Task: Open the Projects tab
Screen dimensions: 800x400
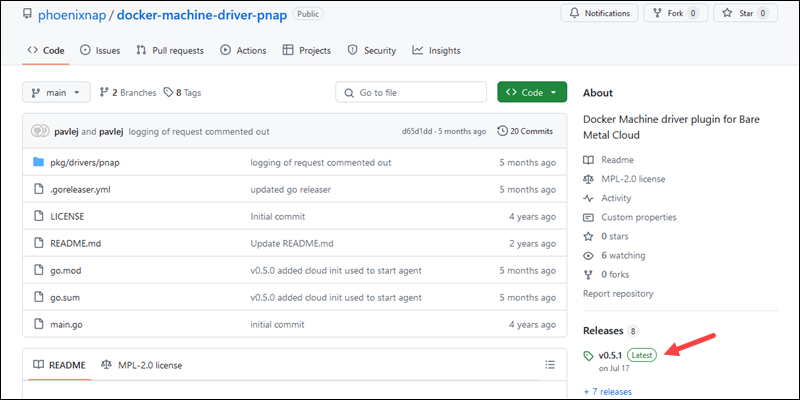Action: pyautogui.click(x=307, y=51)
